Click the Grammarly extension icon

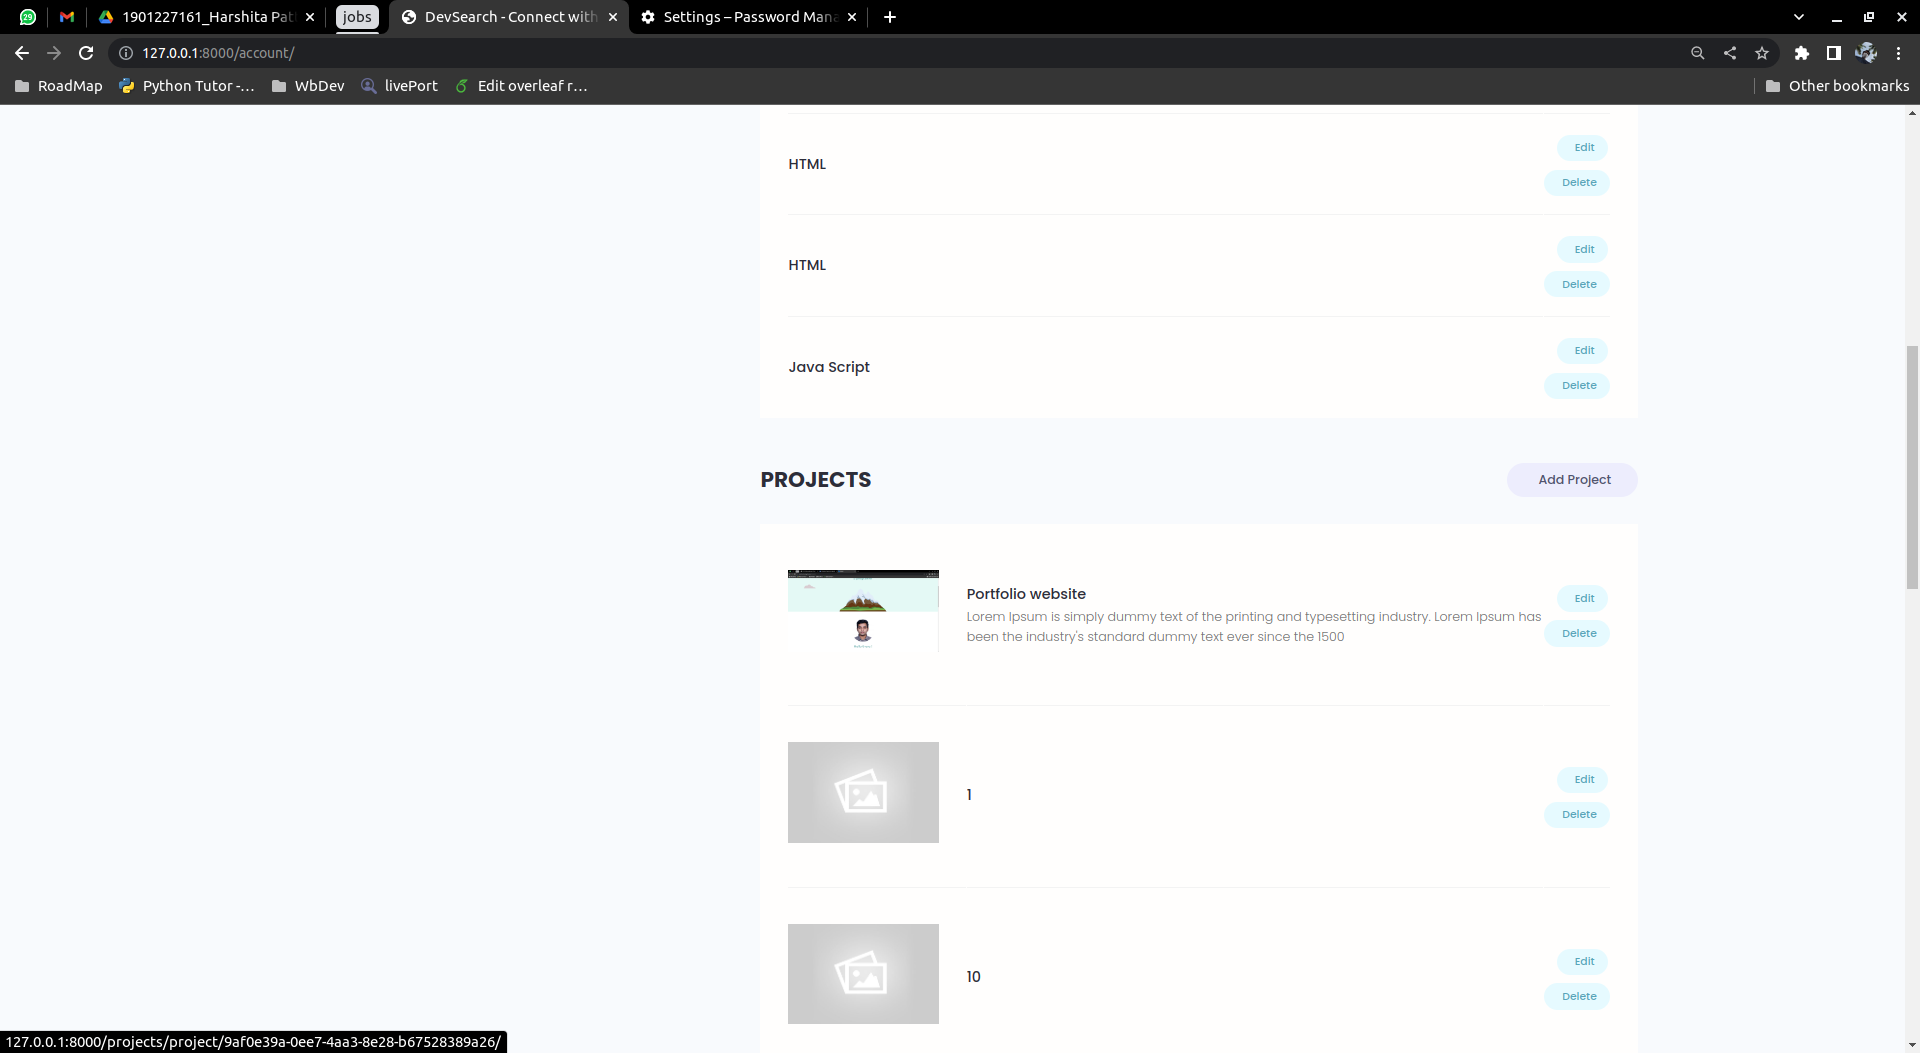(1867, 53)
